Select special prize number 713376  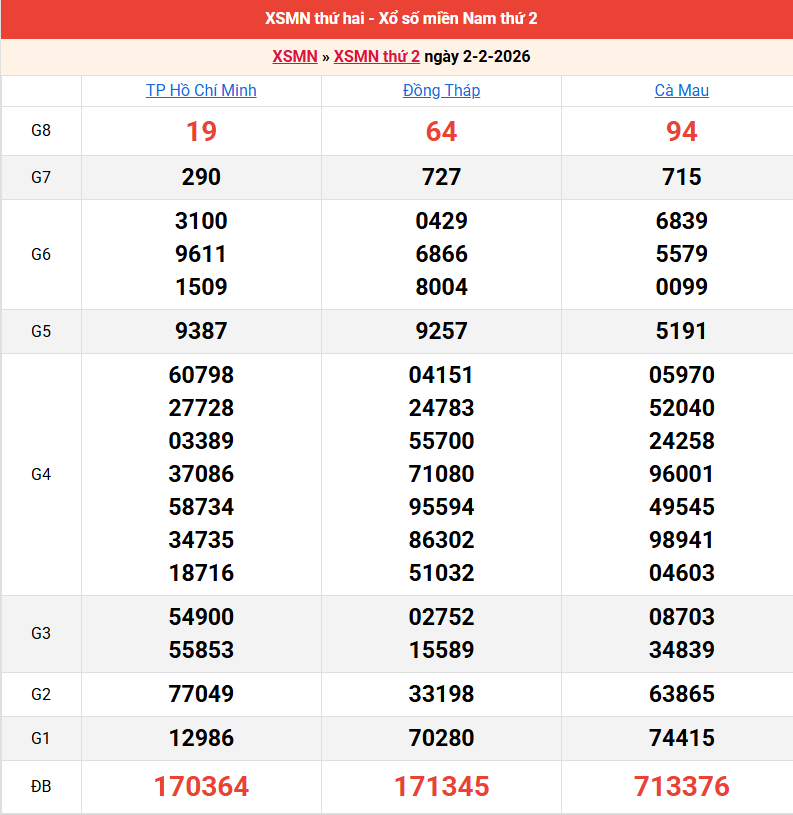pyautogui.click(x=681, y=787)
